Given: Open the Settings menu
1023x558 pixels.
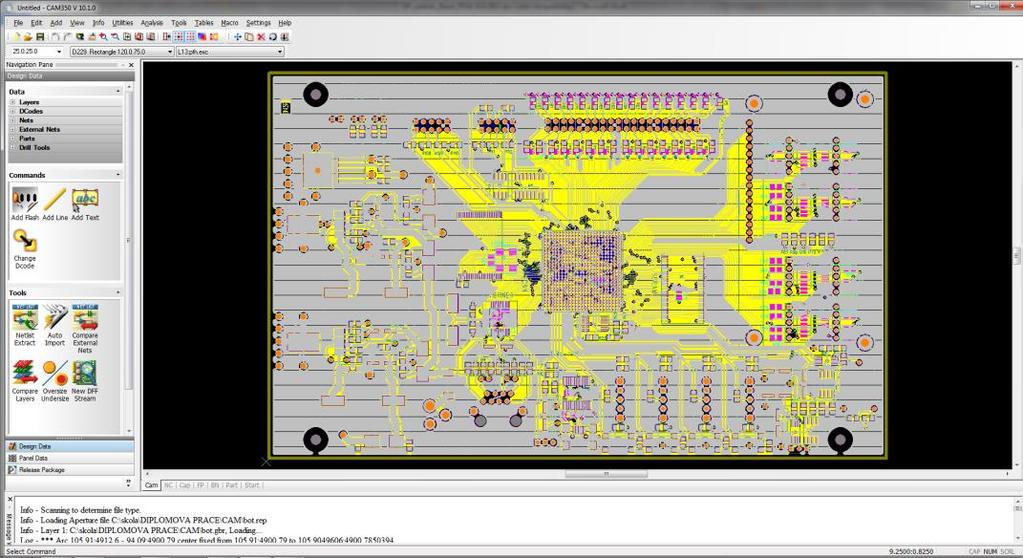Looking at the screenshot, I should pos(258,23).
